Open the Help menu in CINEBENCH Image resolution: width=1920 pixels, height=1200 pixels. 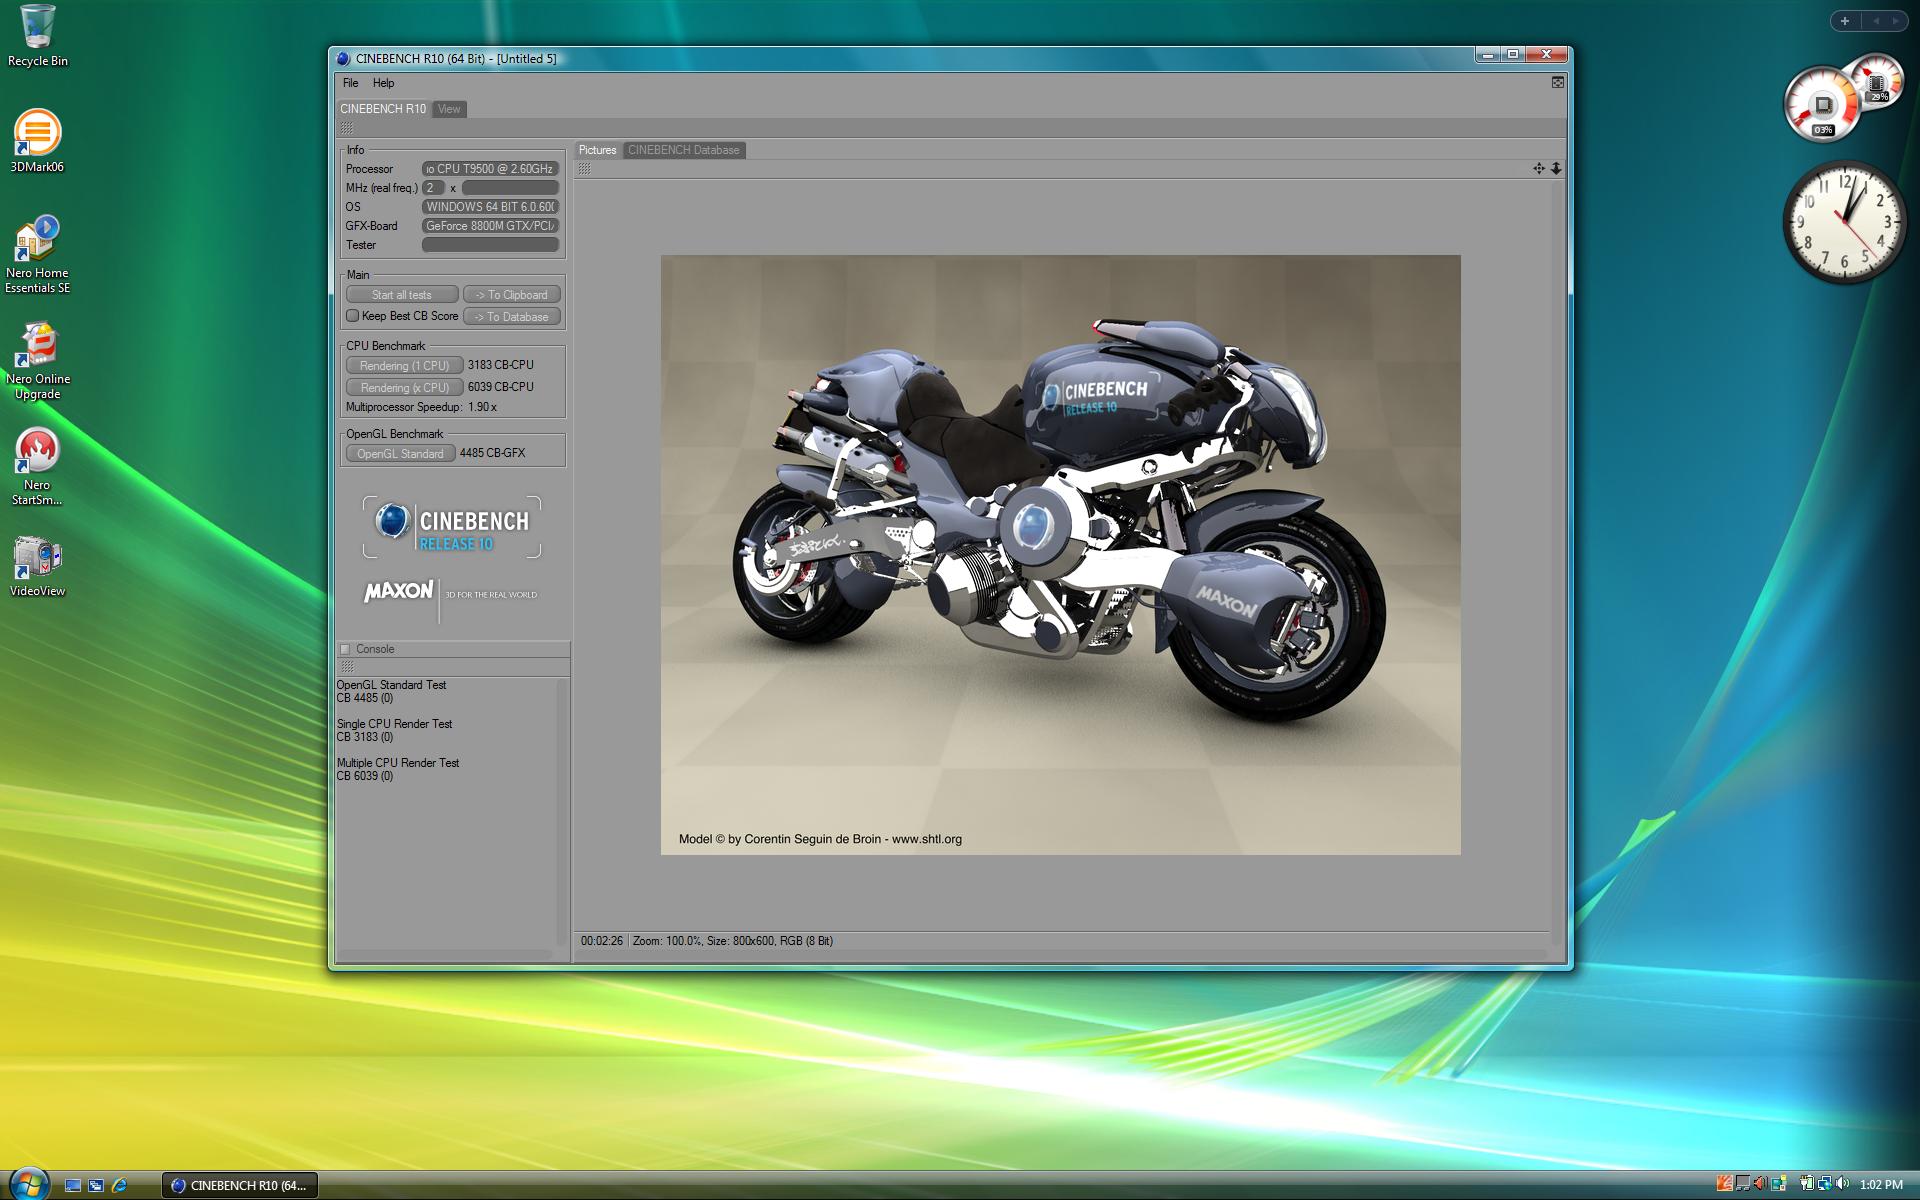383,83
